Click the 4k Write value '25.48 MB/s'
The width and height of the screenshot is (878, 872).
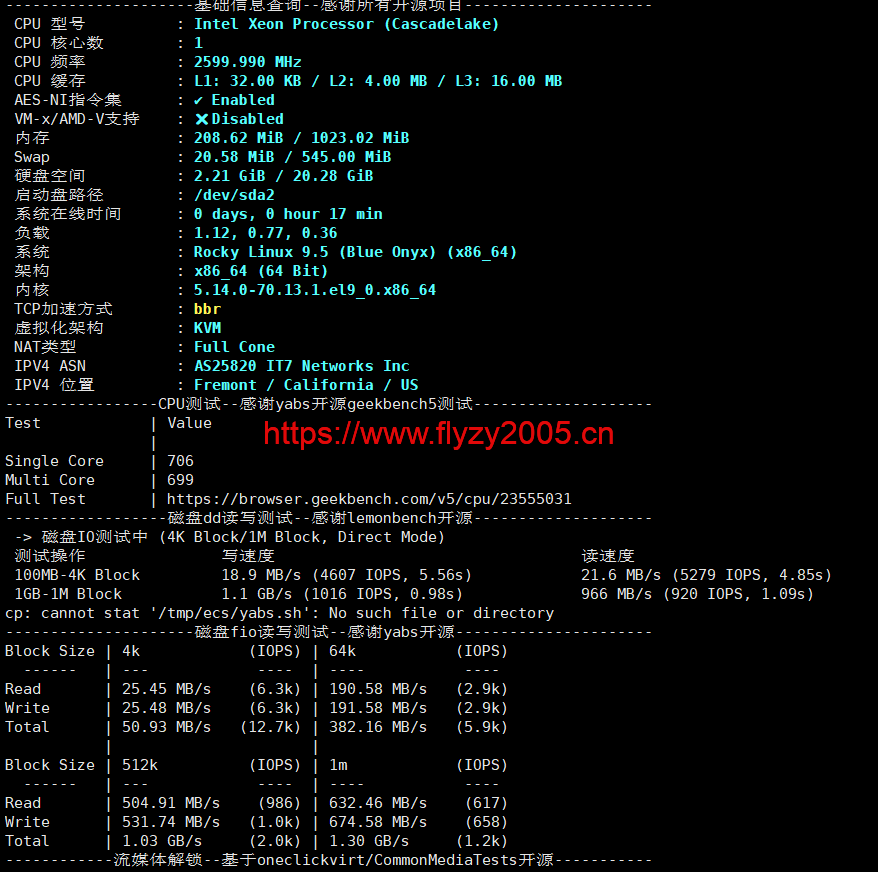tap(167, 708)
